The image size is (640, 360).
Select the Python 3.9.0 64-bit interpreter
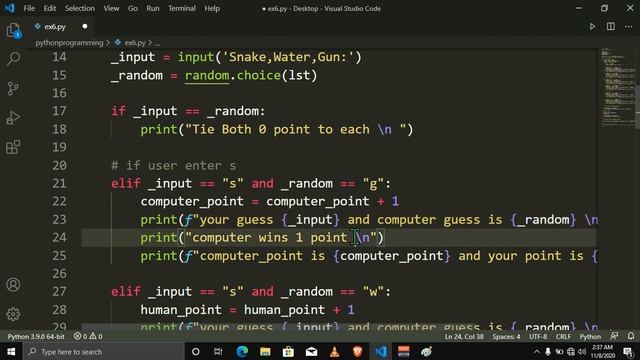[x=36, y=336]
